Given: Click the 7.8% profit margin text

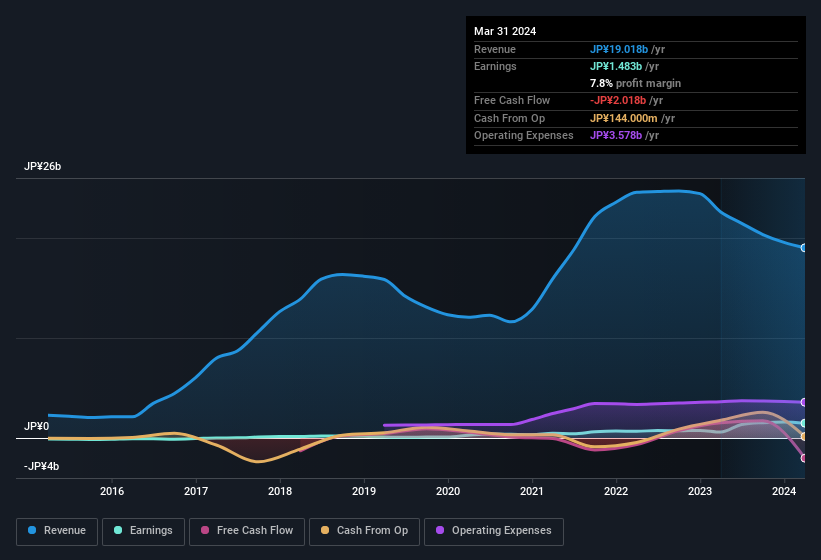Looking at the screenshot, I should coord(635,83).
